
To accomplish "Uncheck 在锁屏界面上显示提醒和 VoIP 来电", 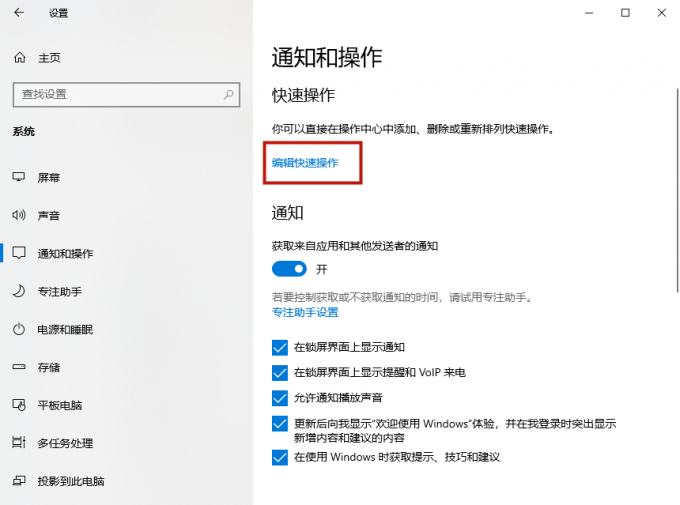I will (280, 373).
